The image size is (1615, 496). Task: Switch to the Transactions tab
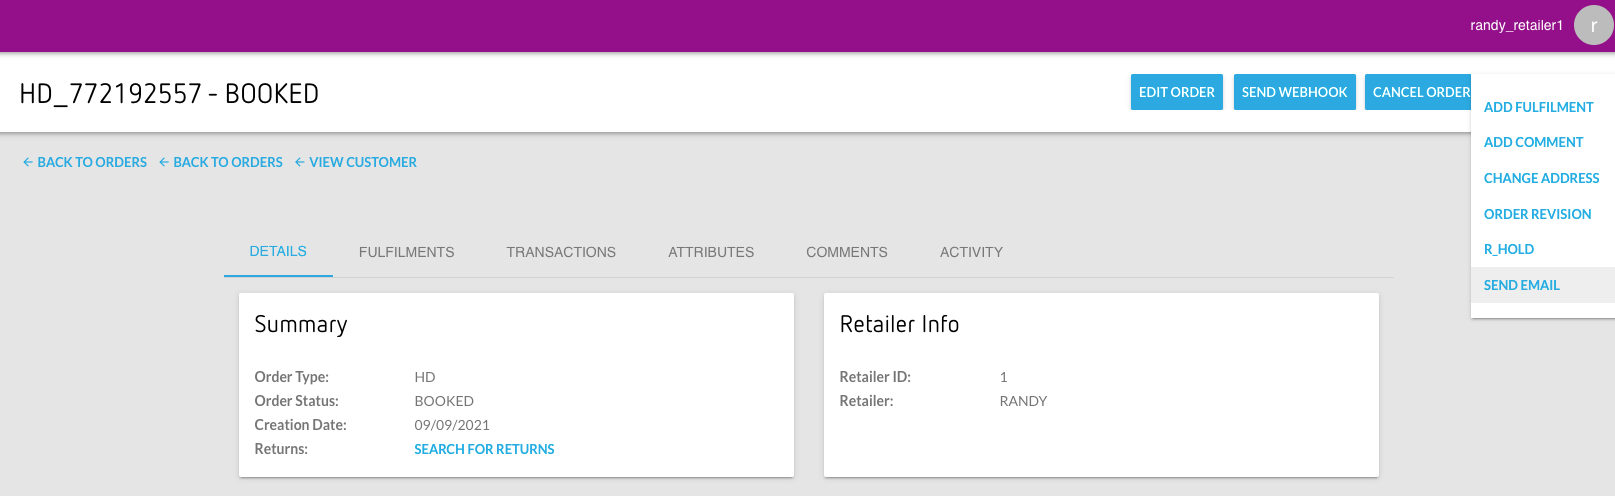click(561, 252)
